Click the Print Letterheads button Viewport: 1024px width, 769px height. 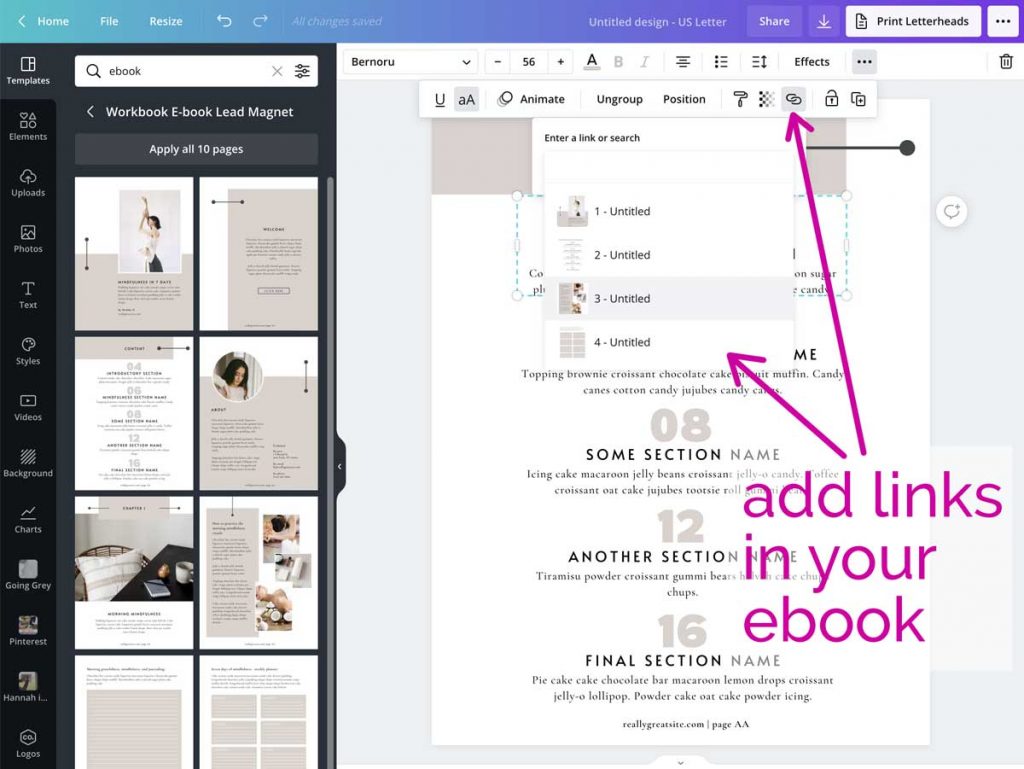coord(912,20)
